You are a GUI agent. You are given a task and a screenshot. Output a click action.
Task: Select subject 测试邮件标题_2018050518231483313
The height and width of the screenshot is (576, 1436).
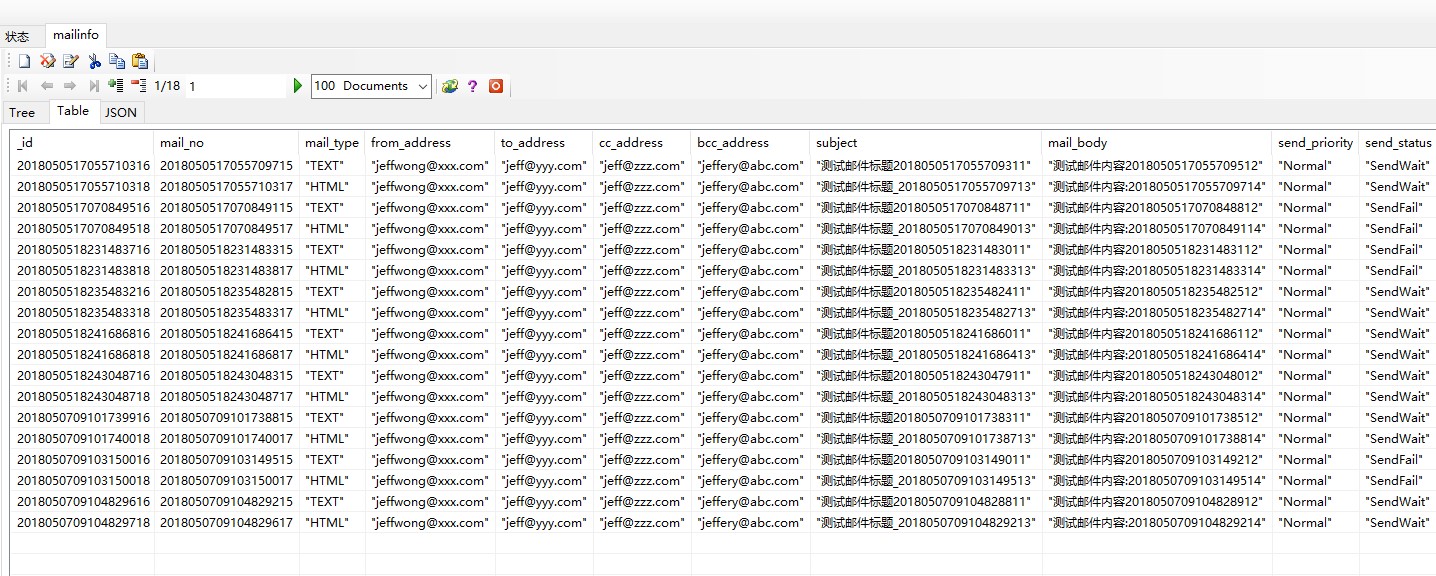click(x=926, y=271)
